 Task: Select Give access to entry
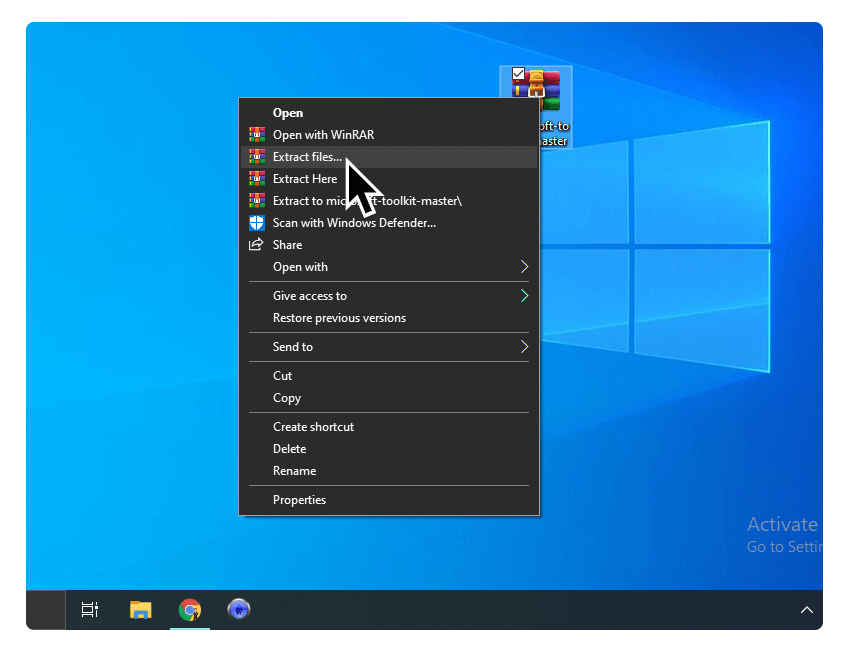pos(389,296)
